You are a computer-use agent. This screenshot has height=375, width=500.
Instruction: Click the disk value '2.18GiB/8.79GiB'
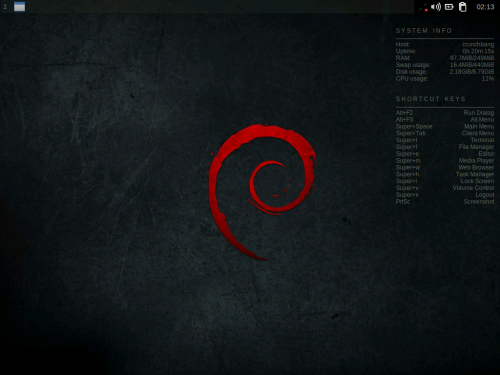click(x=472, y=72)
